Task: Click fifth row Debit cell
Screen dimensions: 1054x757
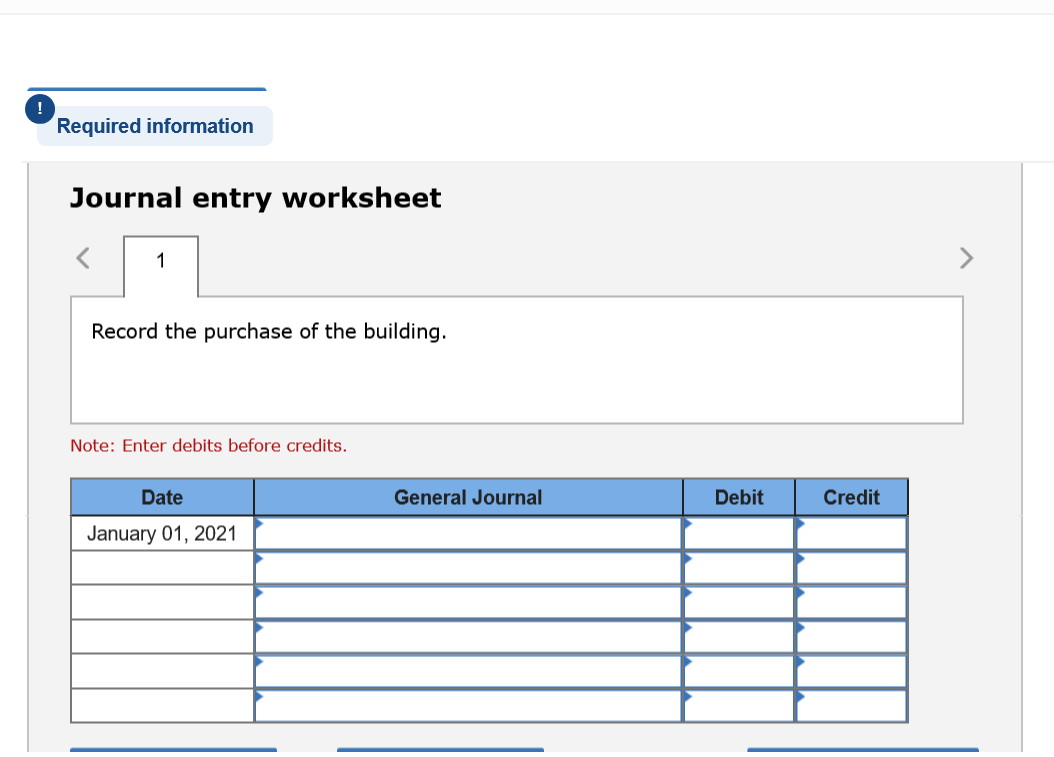Action: tap(739, 671)
